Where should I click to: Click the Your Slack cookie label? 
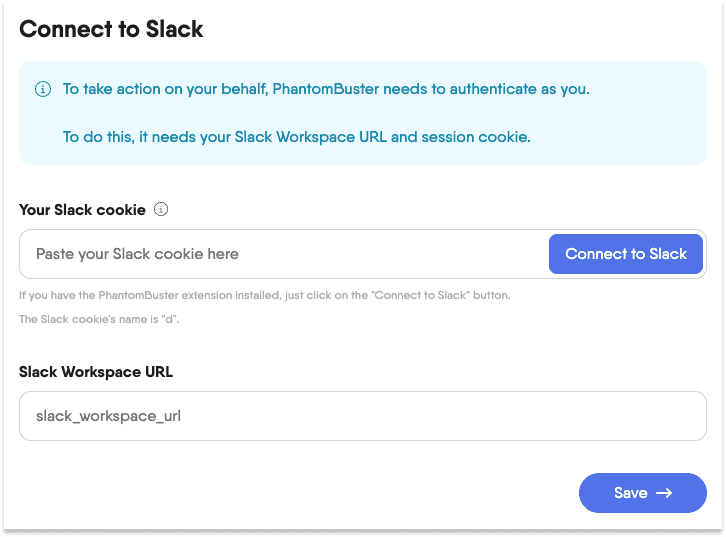click(x=82, y=210)
